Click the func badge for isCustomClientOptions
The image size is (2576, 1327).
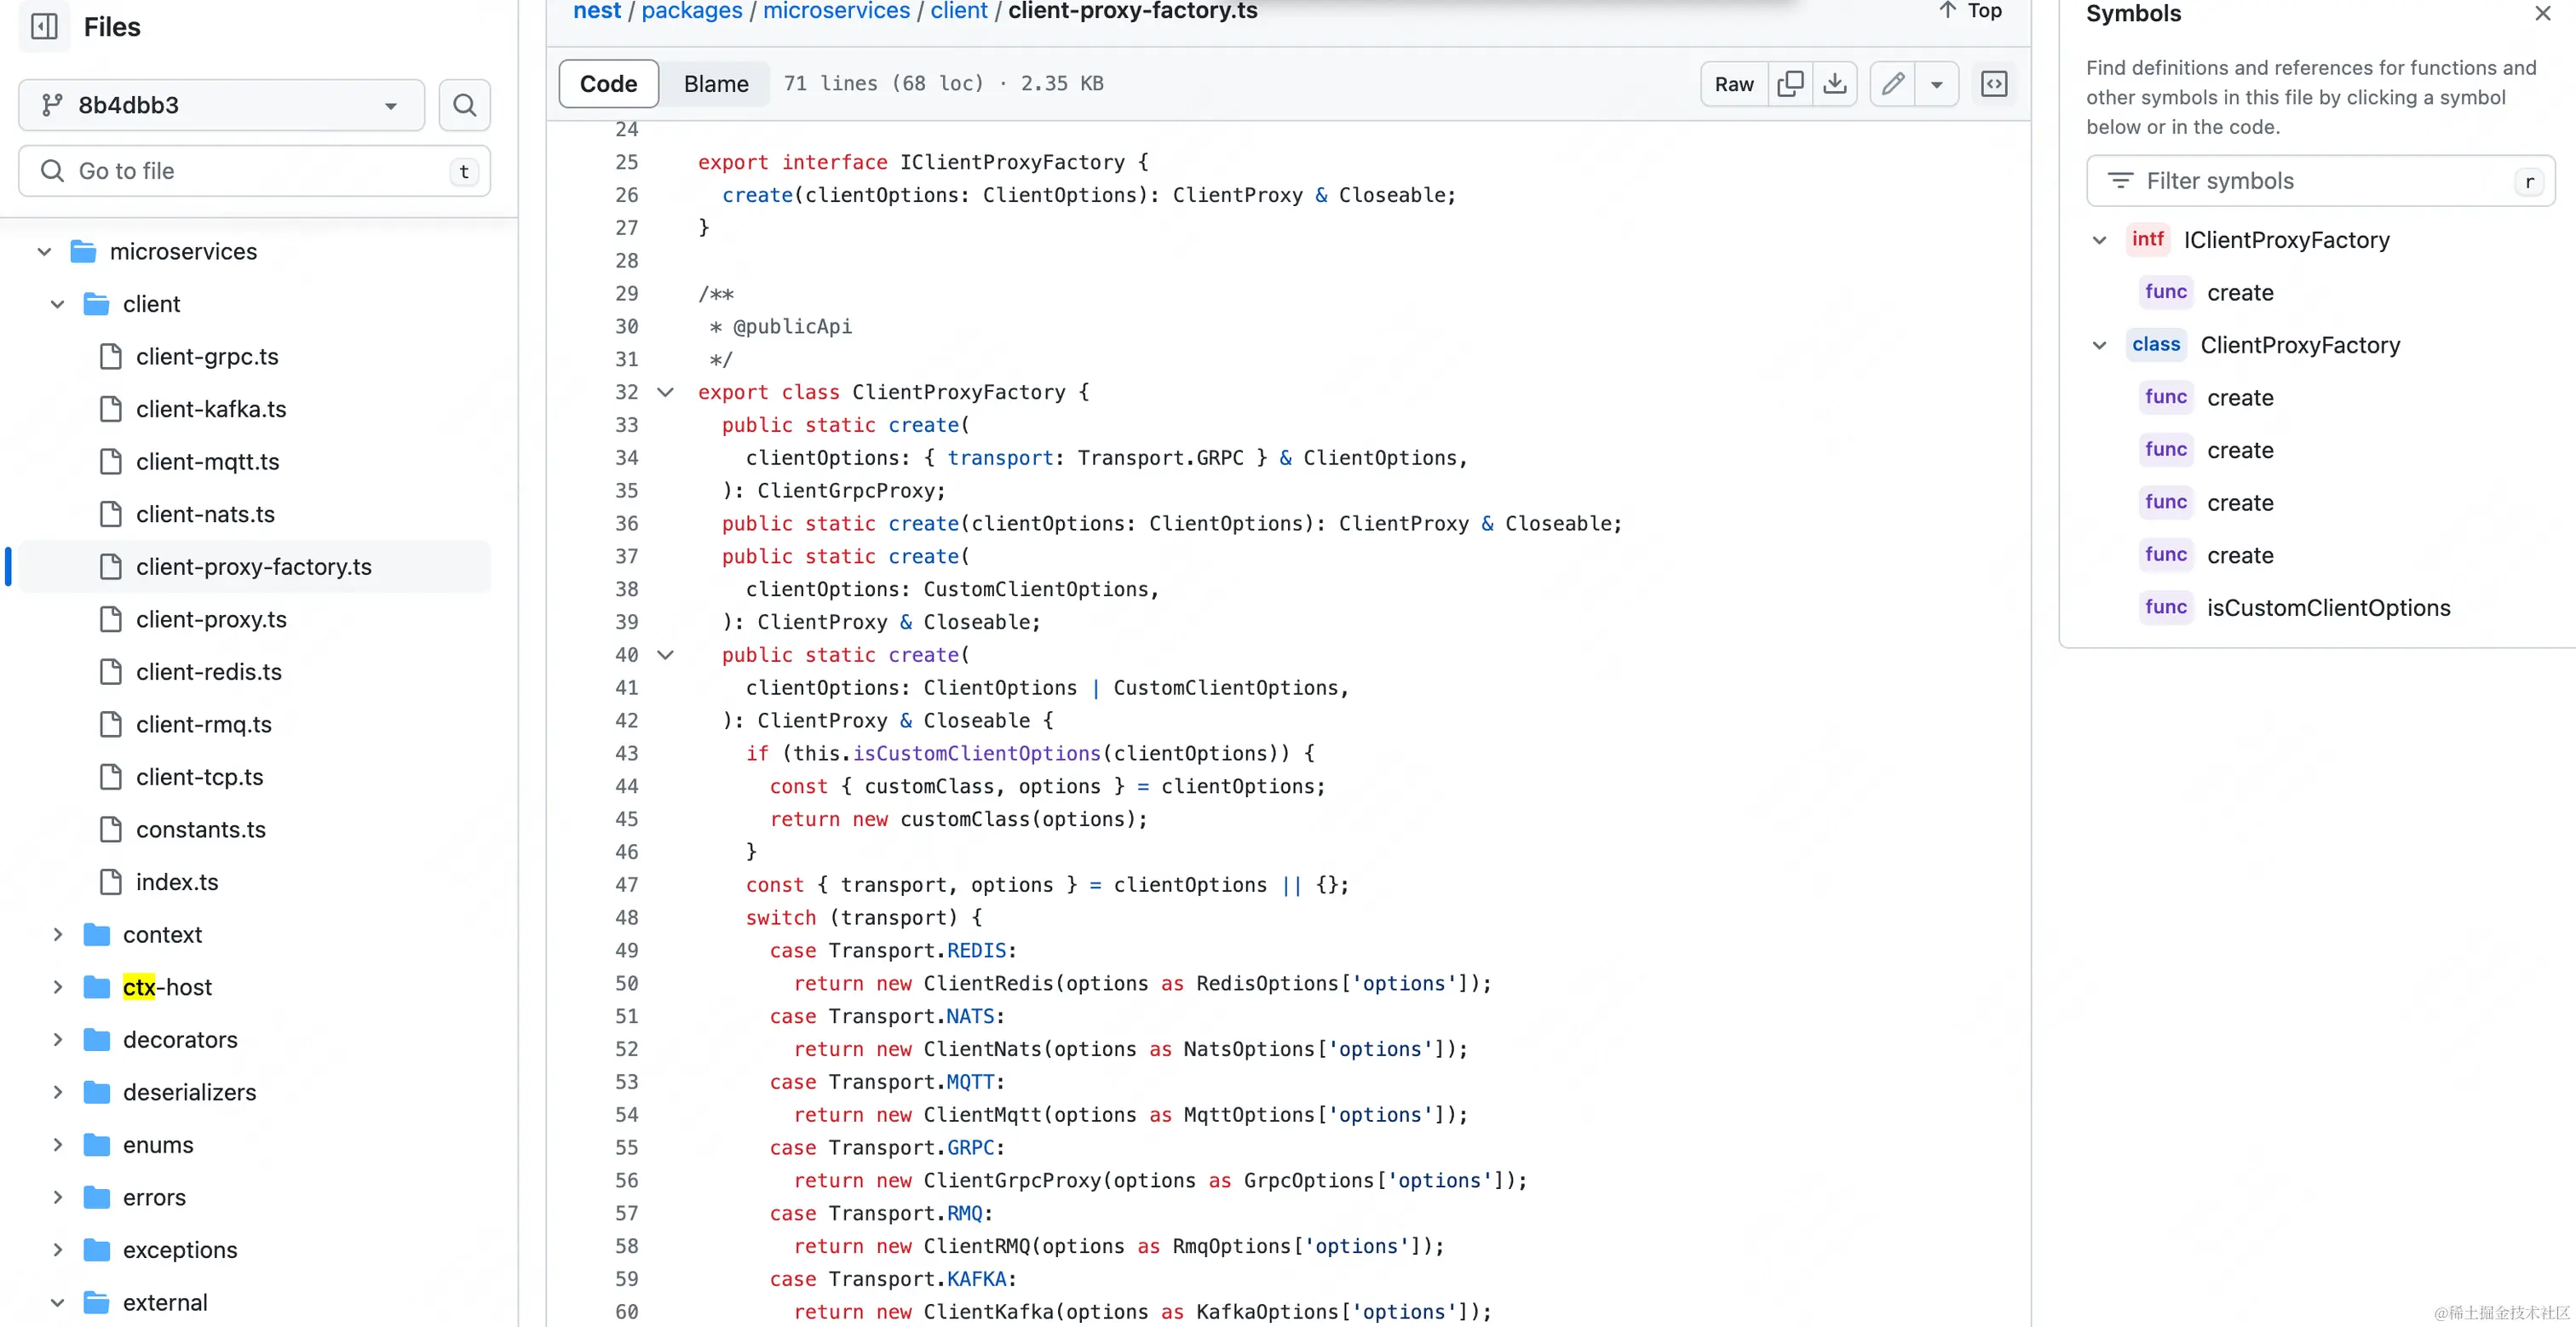point(2165,607)
